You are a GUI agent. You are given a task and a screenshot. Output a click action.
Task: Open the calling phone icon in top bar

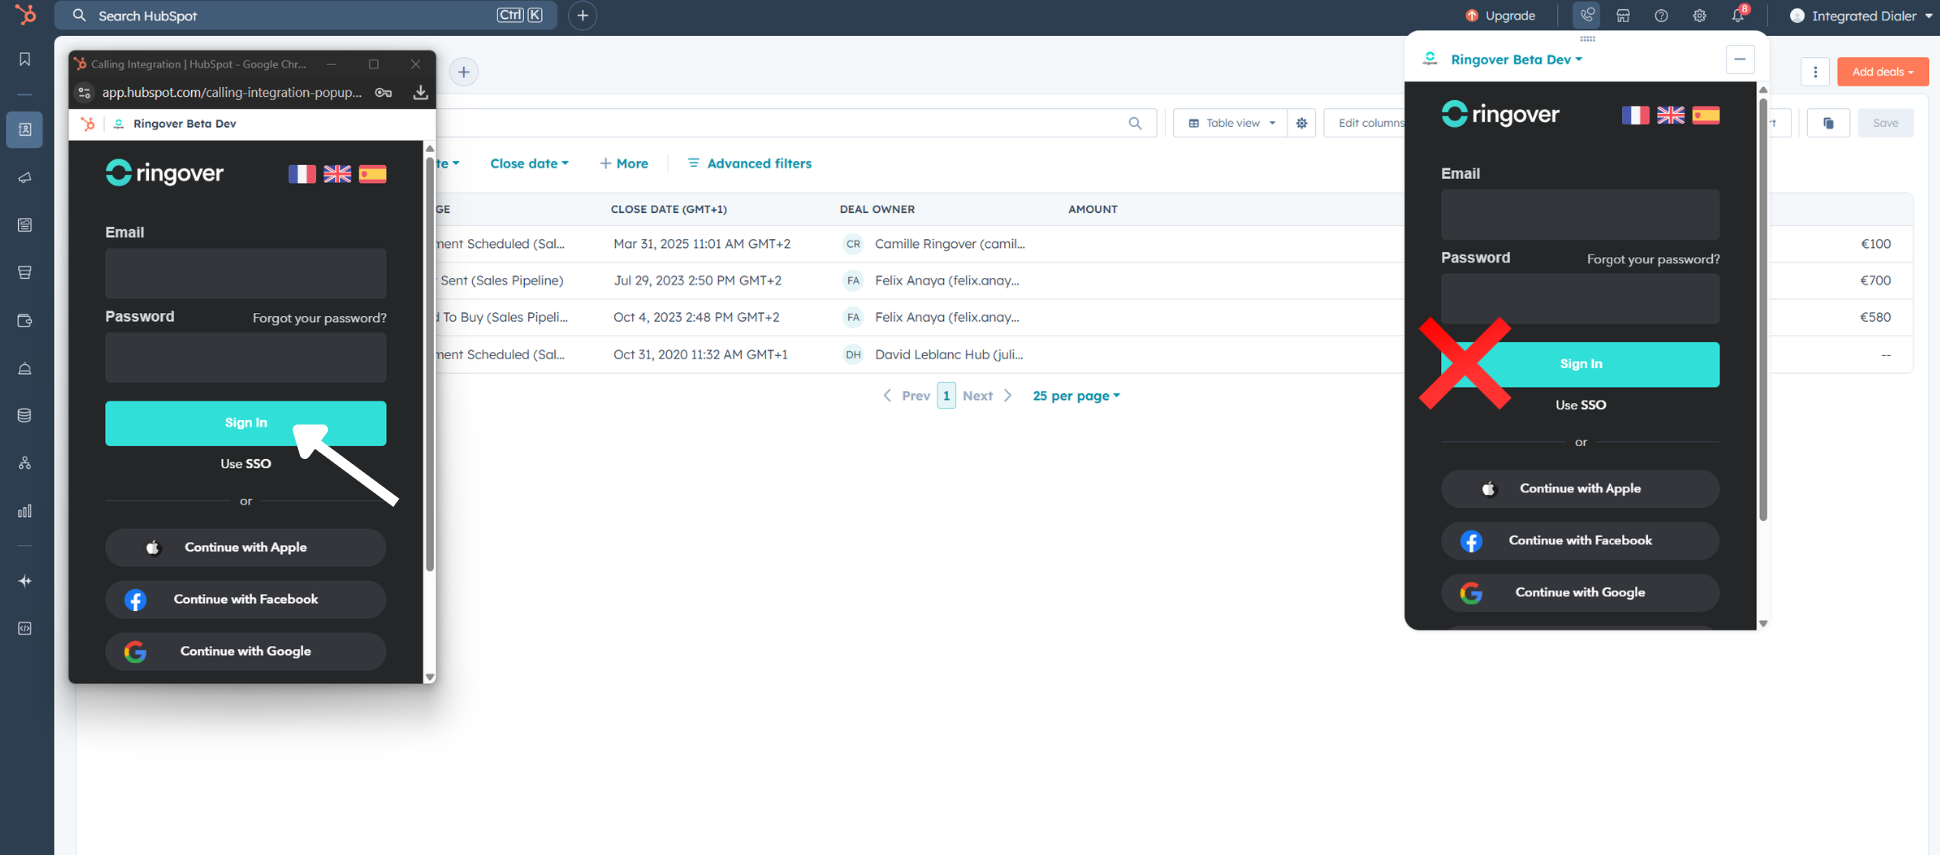(x=1587, y=15)
